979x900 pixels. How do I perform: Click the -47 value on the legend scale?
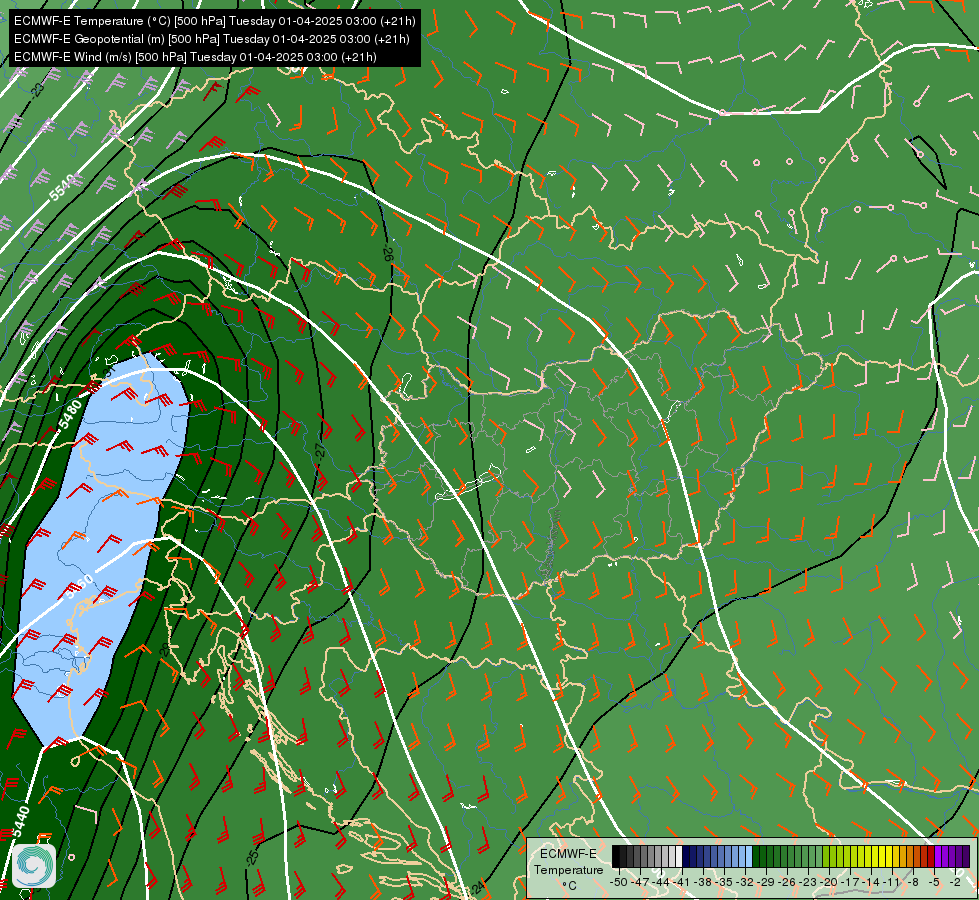(x=640, y=883)
